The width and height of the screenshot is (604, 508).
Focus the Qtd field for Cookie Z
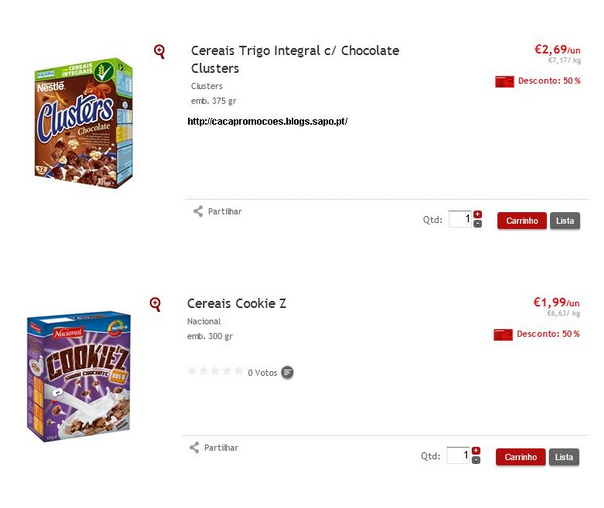pyautogui.click(x=458, y=456)
